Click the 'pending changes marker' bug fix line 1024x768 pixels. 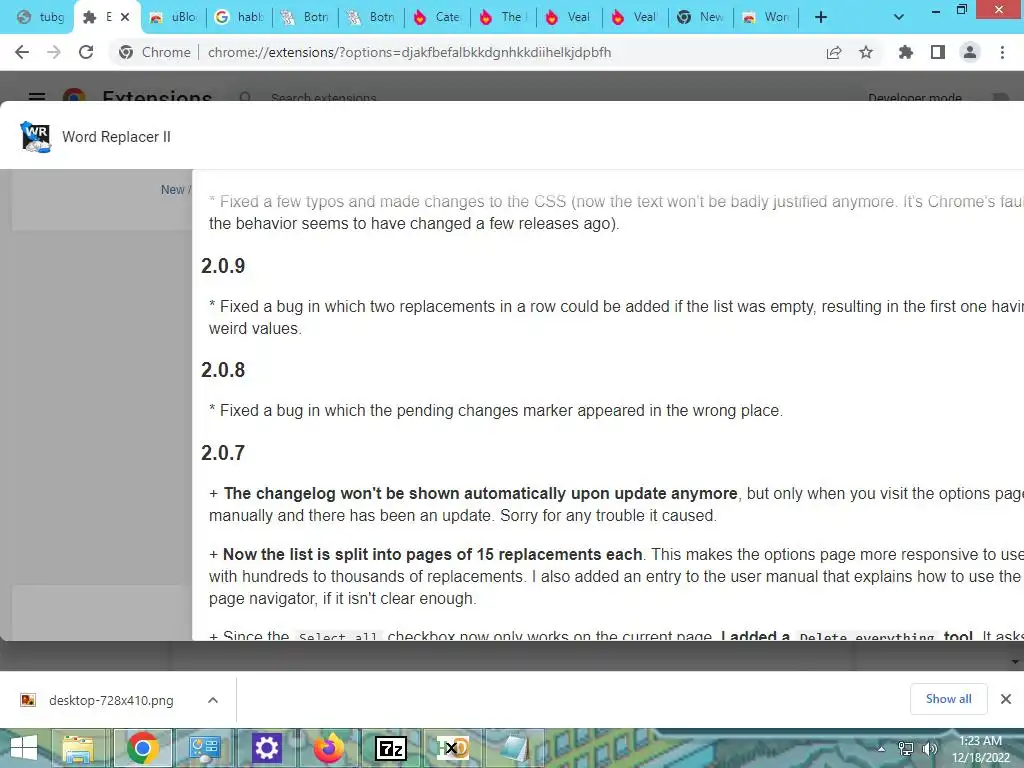496,410
